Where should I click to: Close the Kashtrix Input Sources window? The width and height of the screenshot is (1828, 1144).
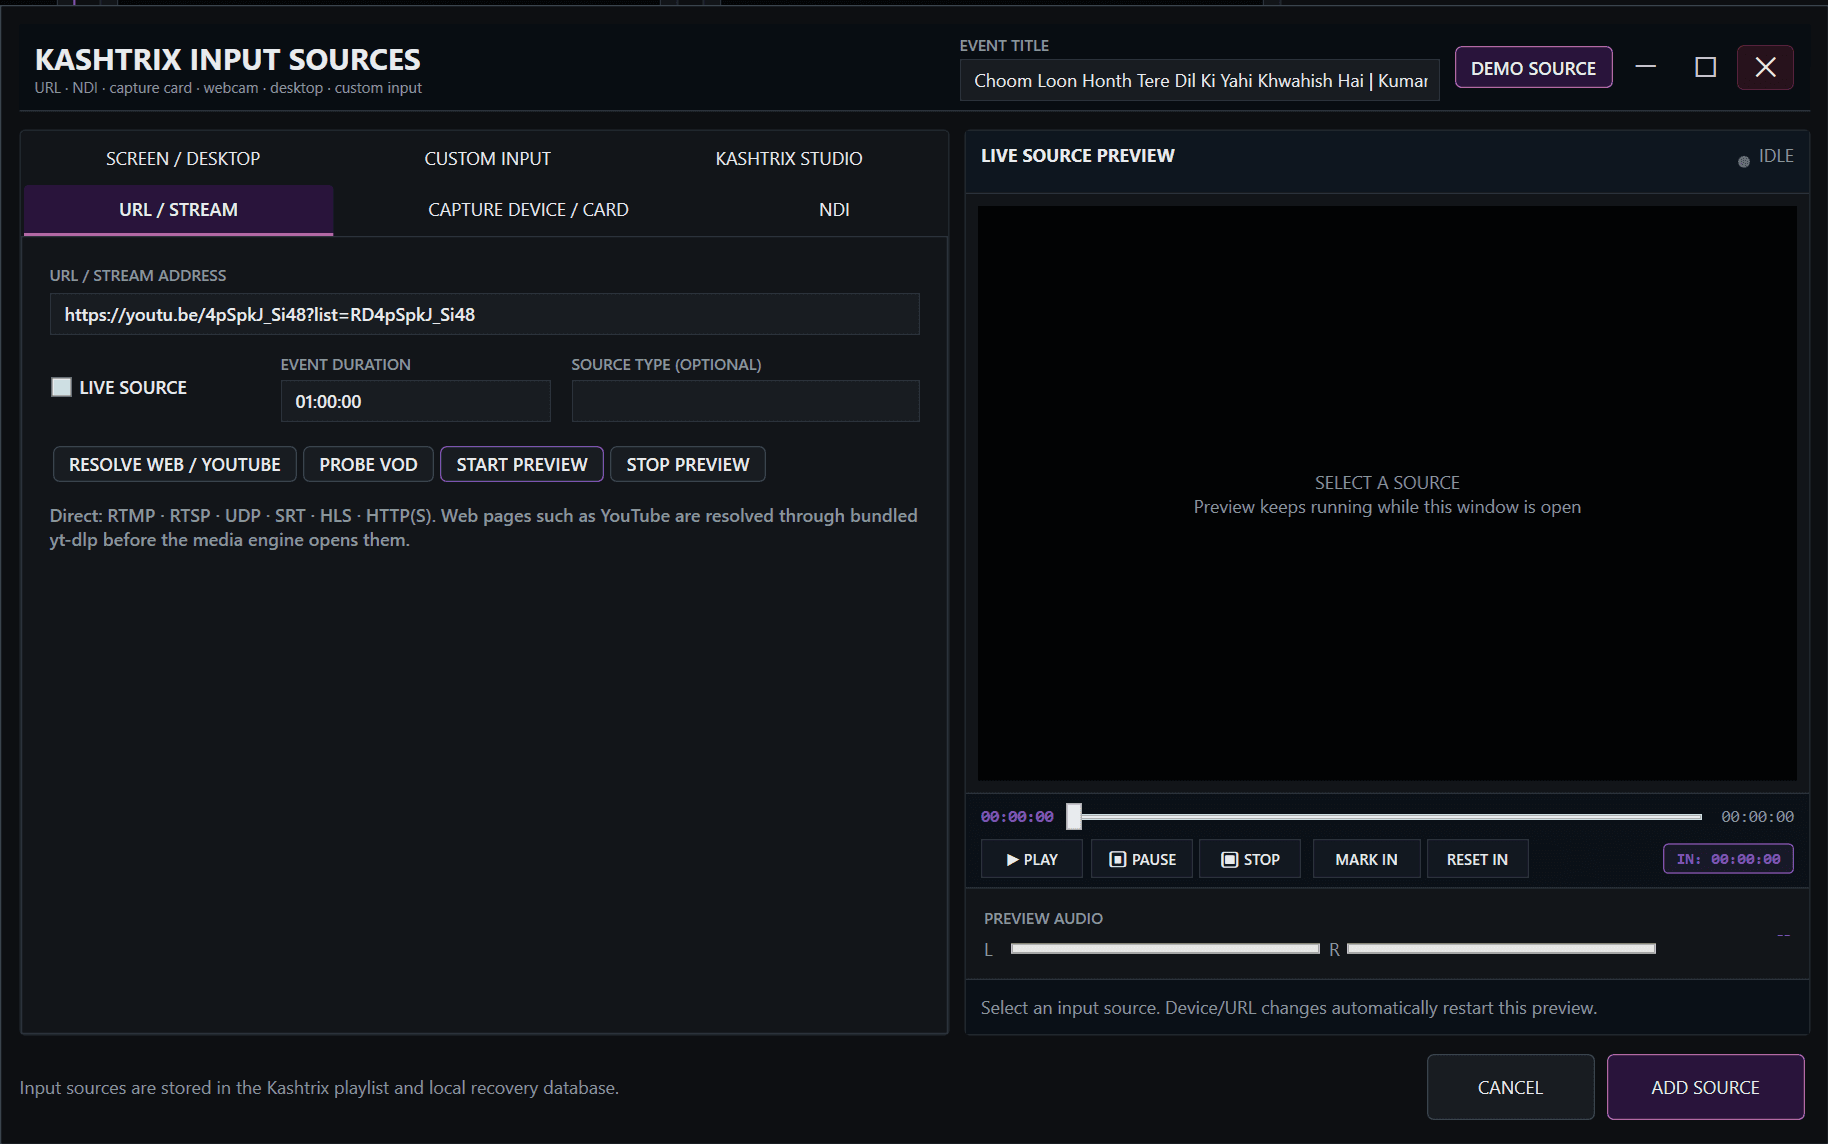point(1765,67)
